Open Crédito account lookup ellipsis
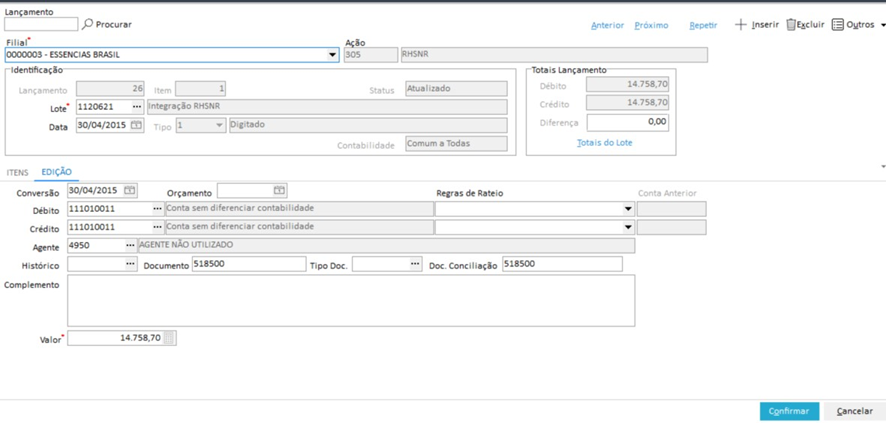886x423 pixels. [158, 227]
